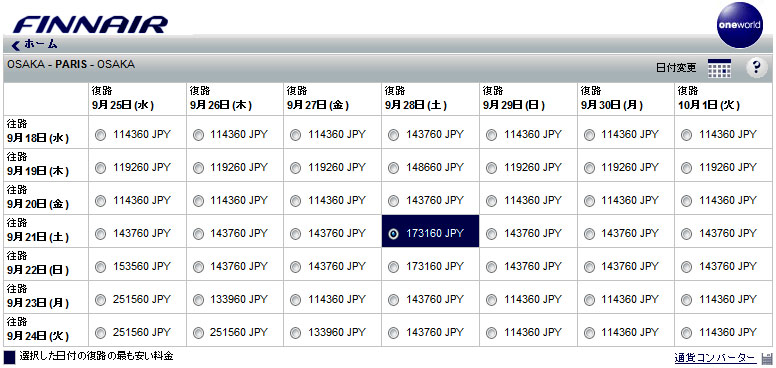
Task: Go back via the ホーム link
Action: [x=41, y=45]
